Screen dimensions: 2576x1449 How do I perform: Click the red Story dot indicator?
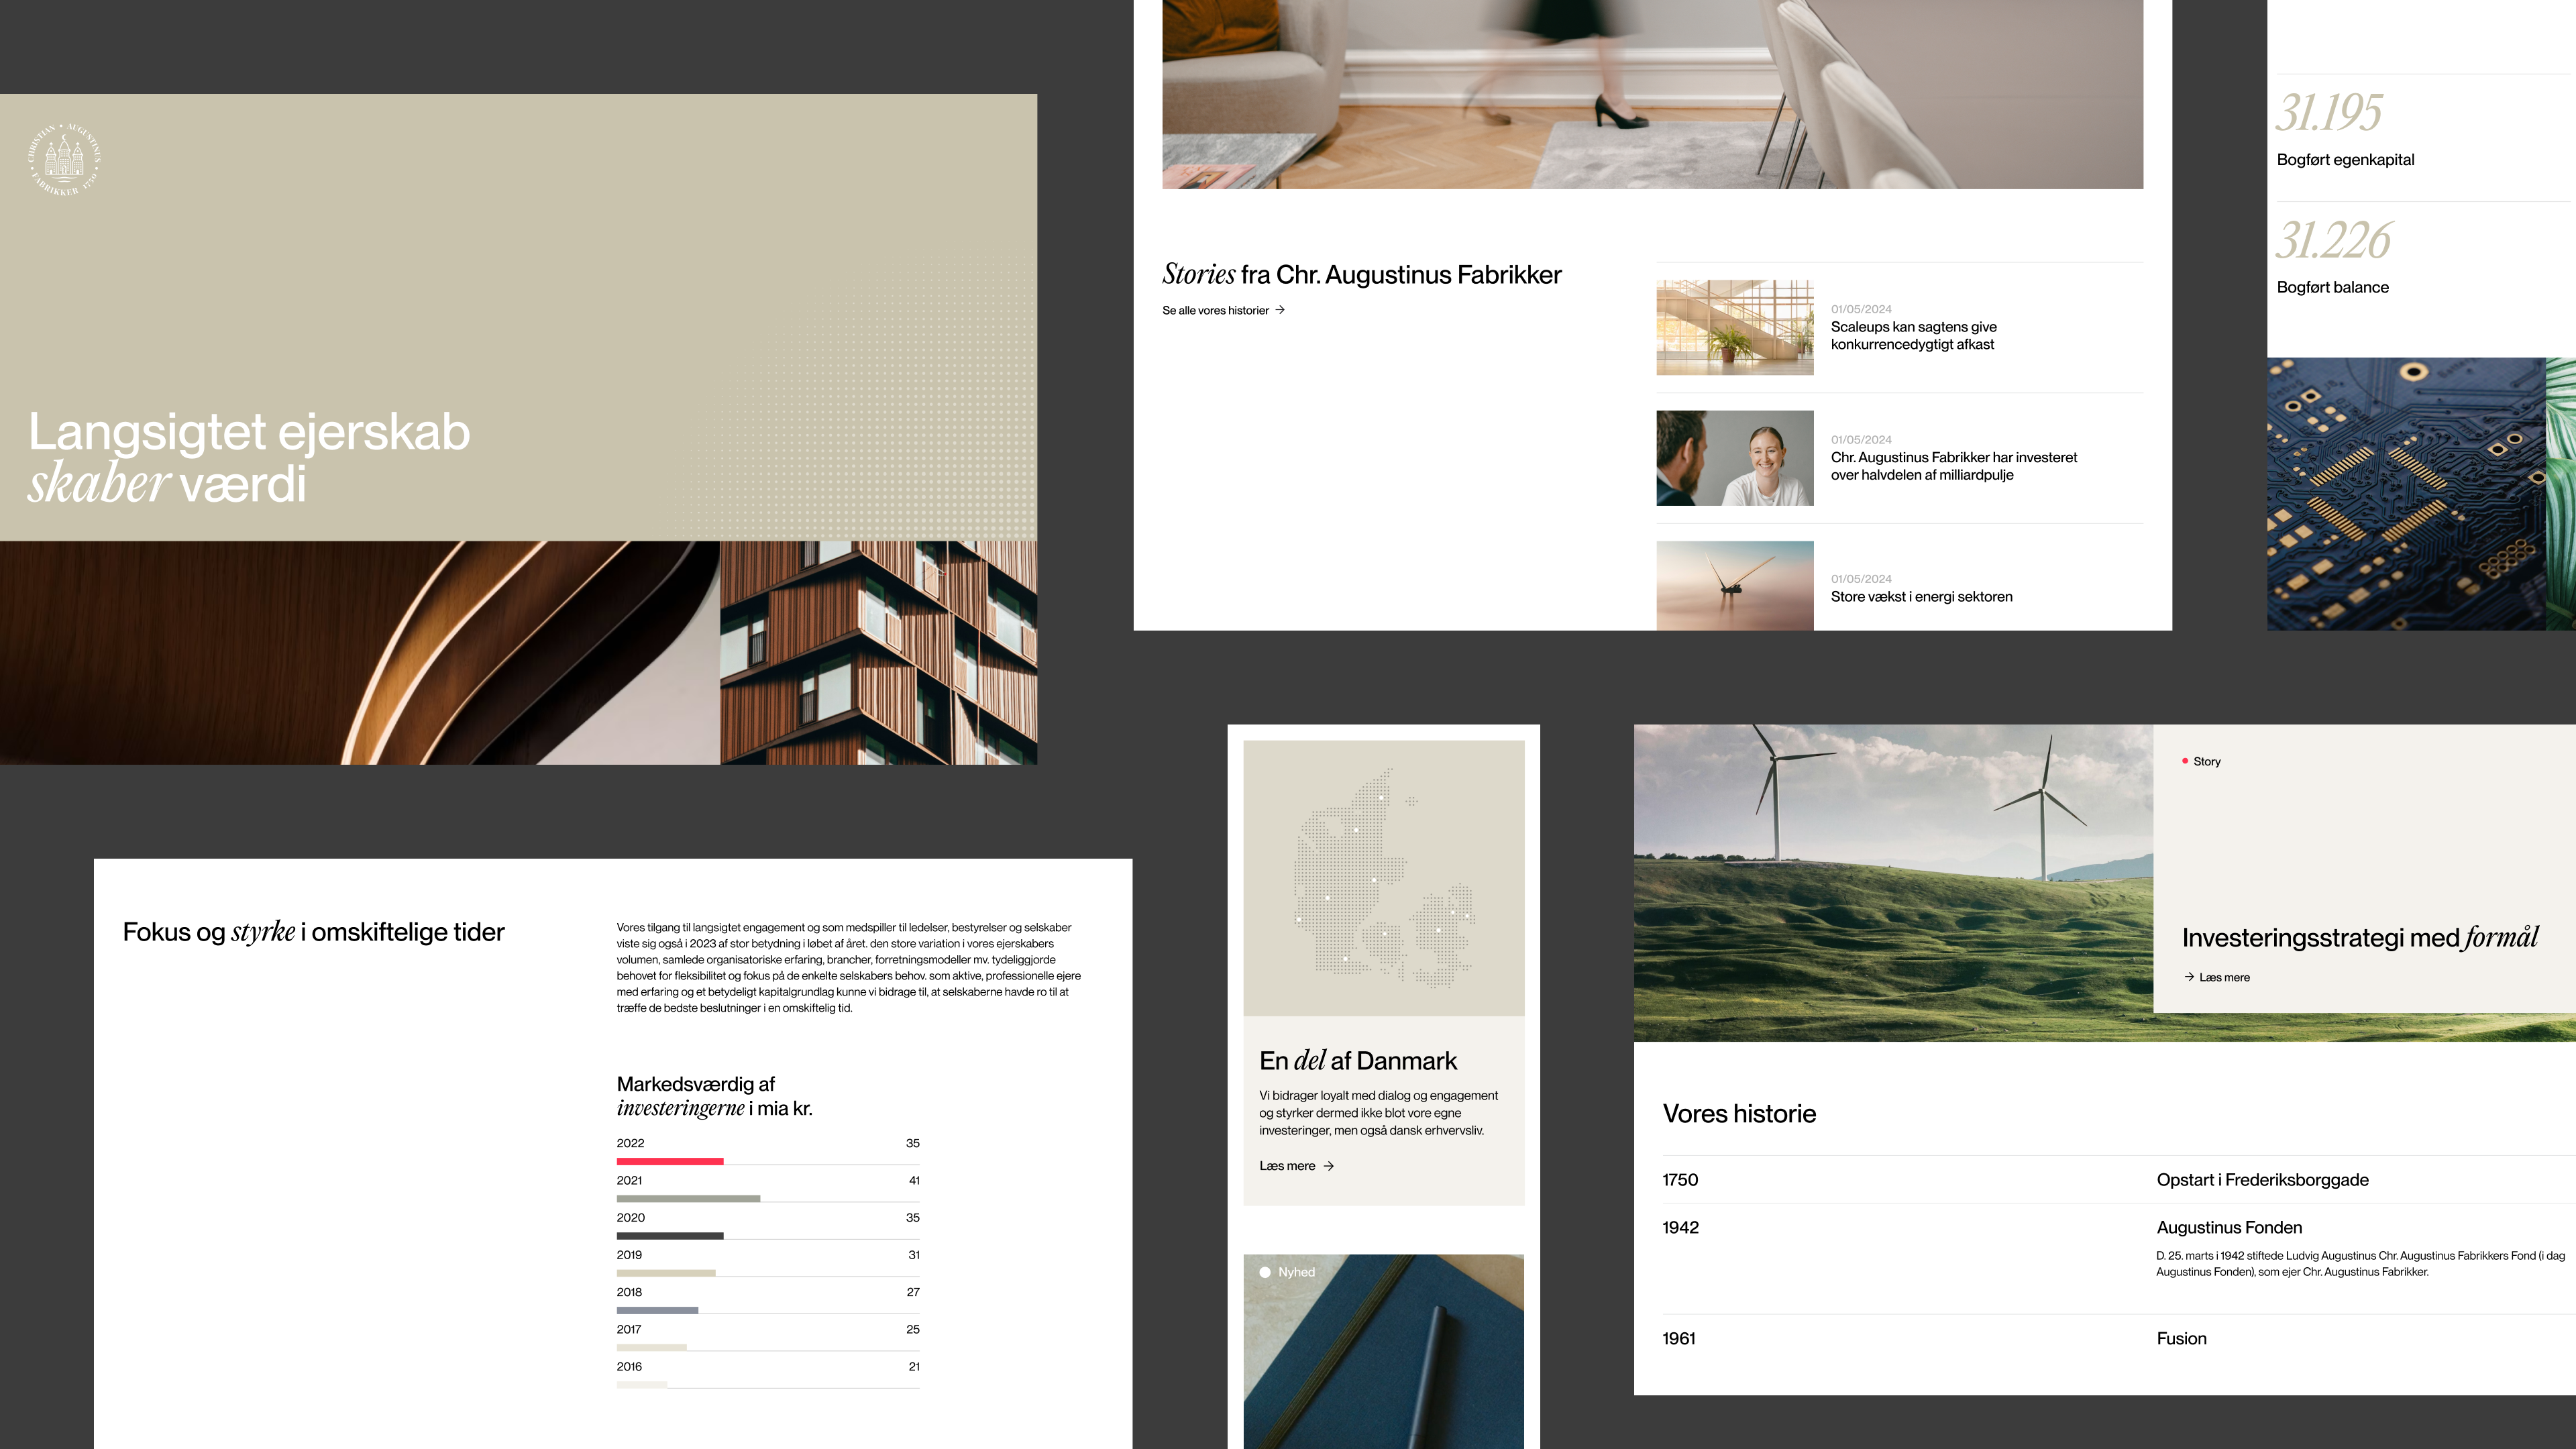pyautogui.click(x=2185, y=761)
